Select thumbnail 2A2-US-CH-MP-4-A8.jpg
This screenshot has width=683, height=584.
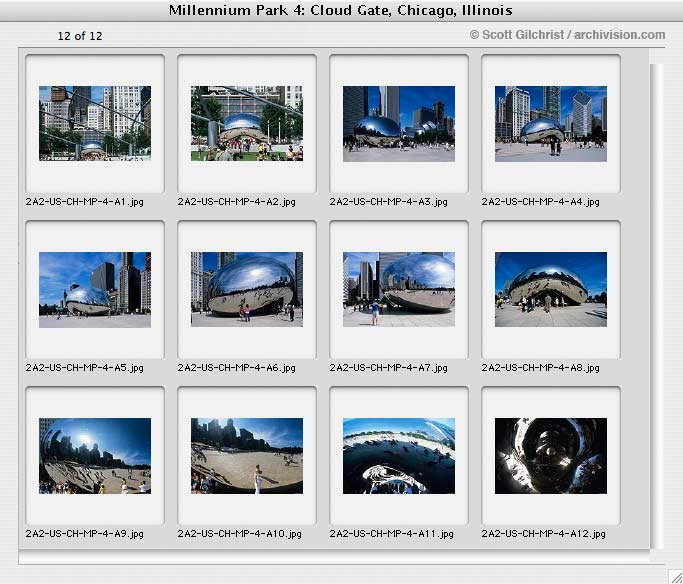[x=551, y=289]
